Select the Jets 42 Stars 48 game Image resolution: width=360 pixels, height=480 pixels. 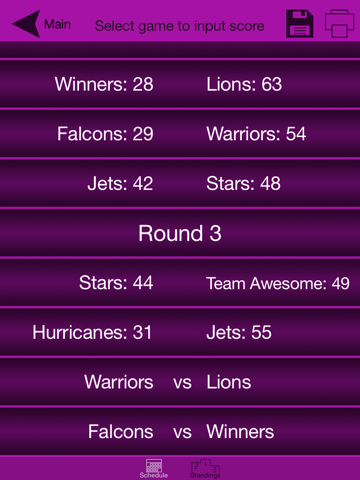click(x=180, y=183)
